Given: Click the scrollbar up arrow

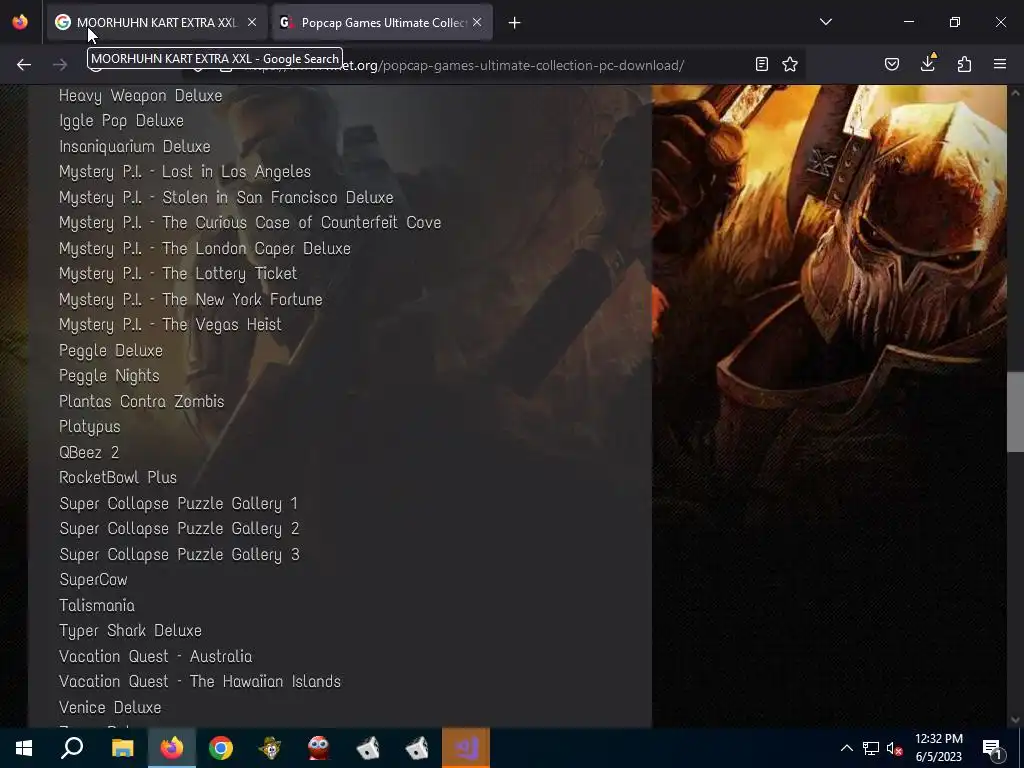Looking at the screenshot, I should point(1015,93).
